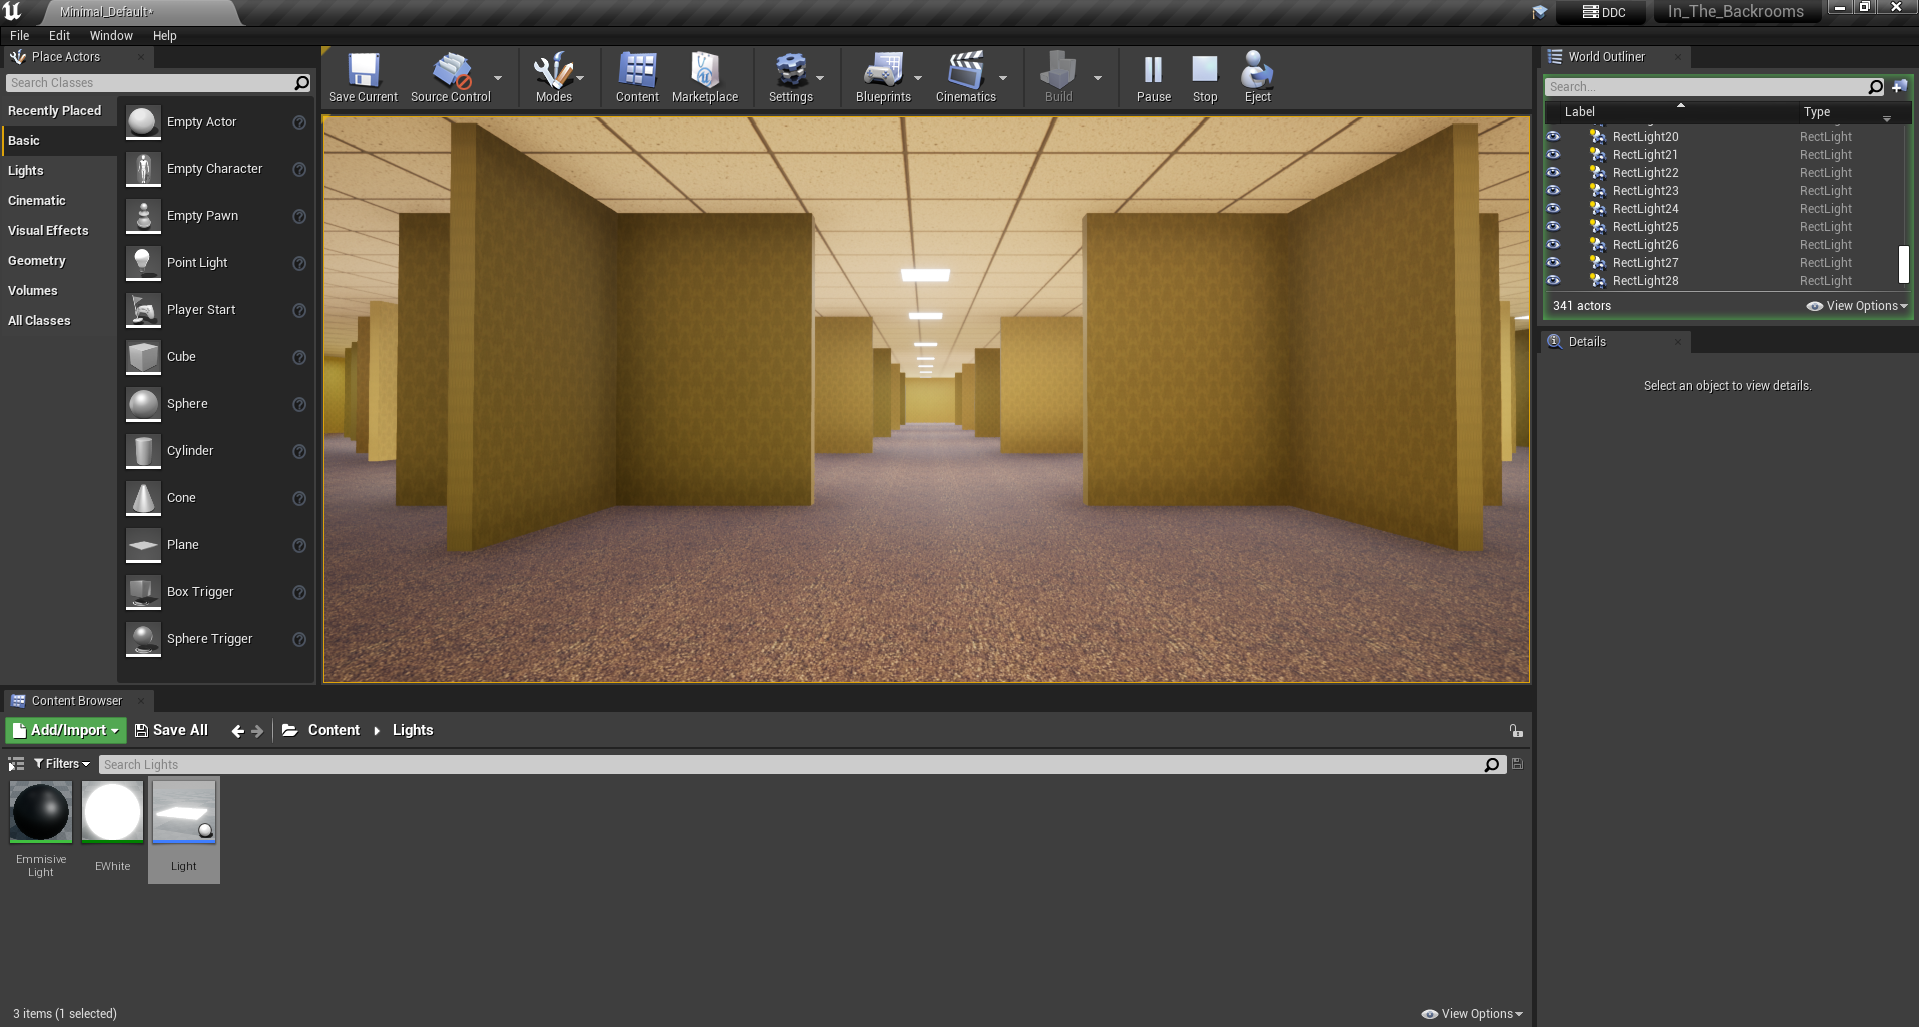Open Content Browser View Options
The image size is (1919, 1027).
pyautogui.click(x=1472, y=1014)
